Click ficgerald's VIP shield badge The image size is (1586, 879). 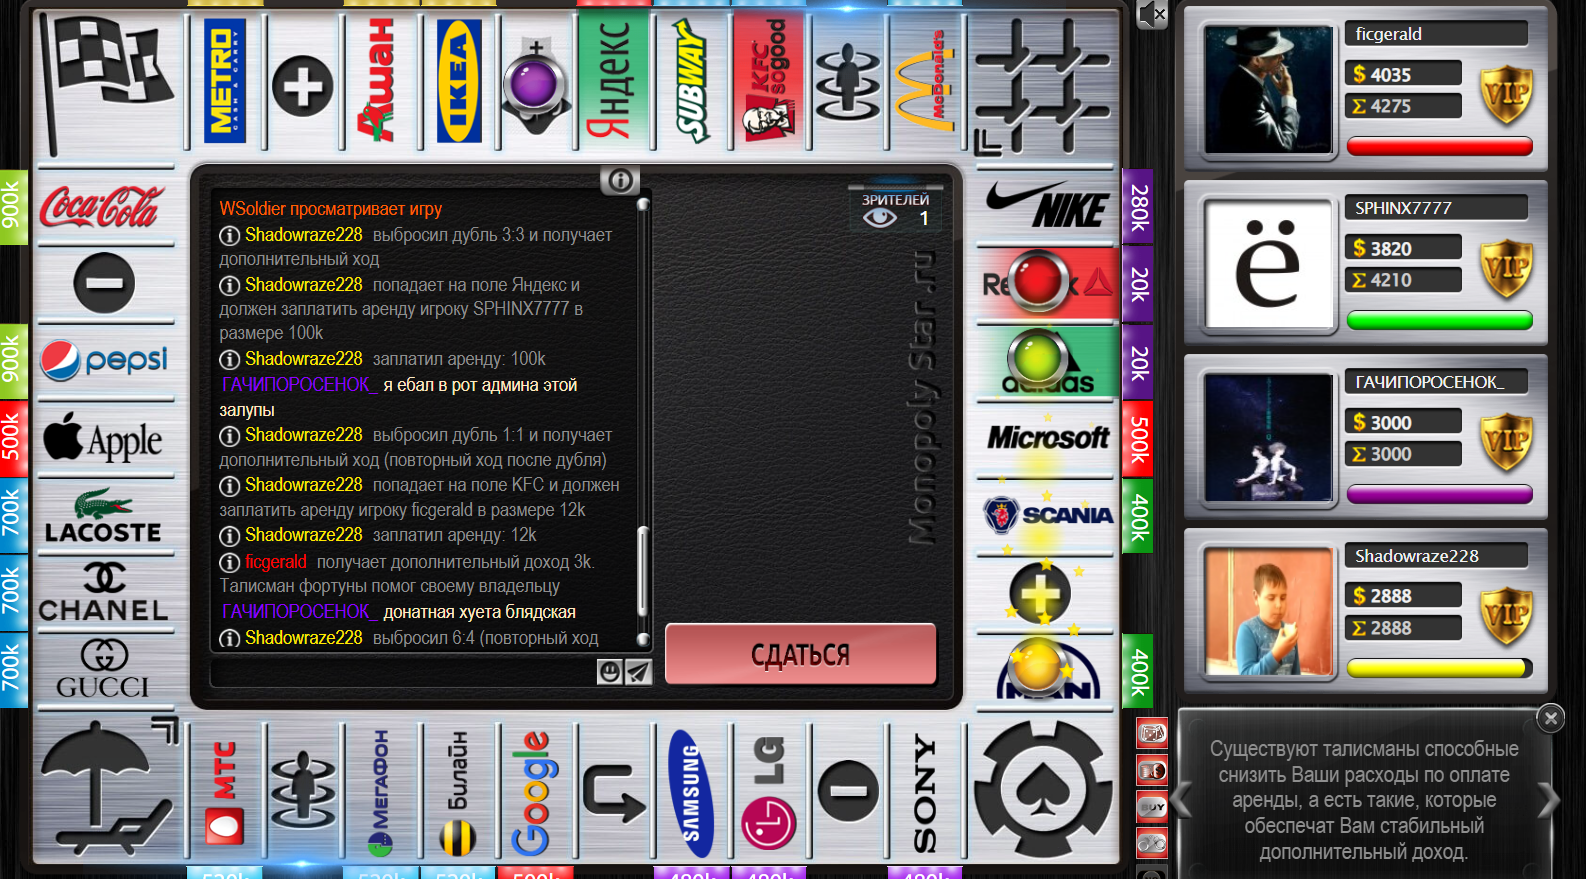coord(1506,94)
